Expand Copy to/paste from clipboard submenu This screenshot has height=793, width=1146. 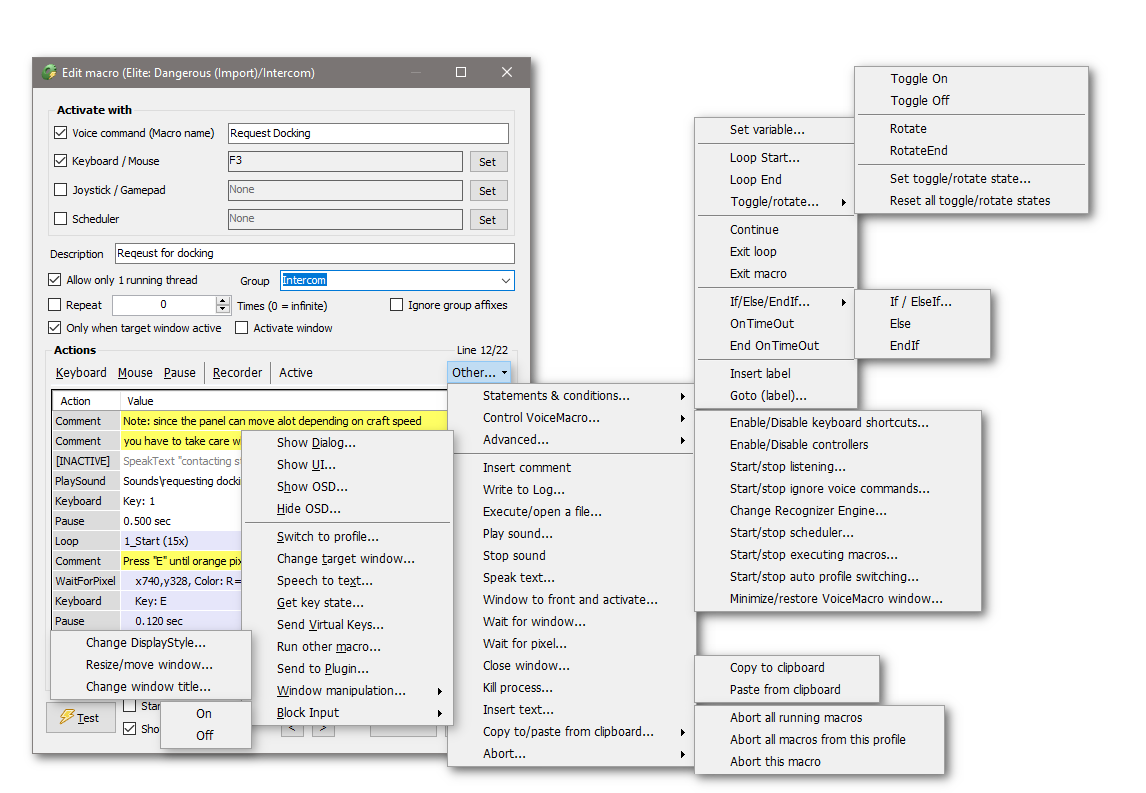(570, 732)
